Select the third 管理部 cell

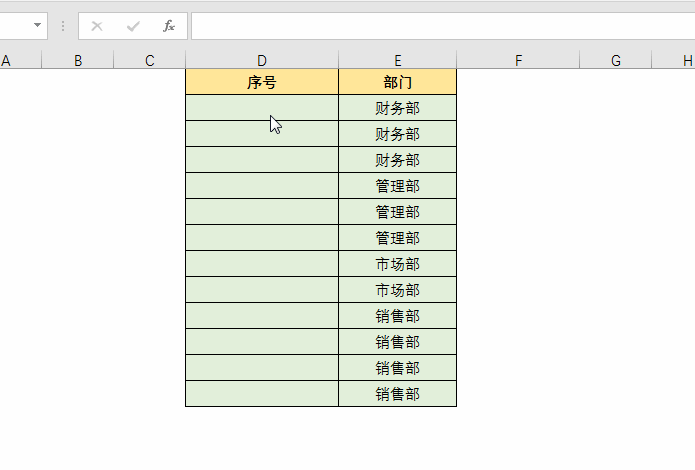coord(398,238)
